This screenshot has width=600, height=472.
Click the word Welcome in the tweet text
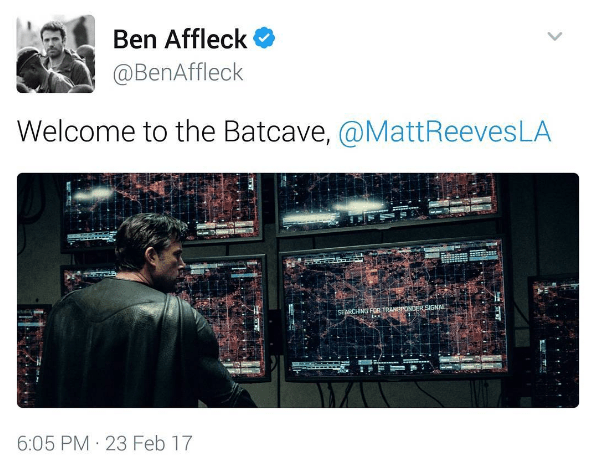[76, 131]
